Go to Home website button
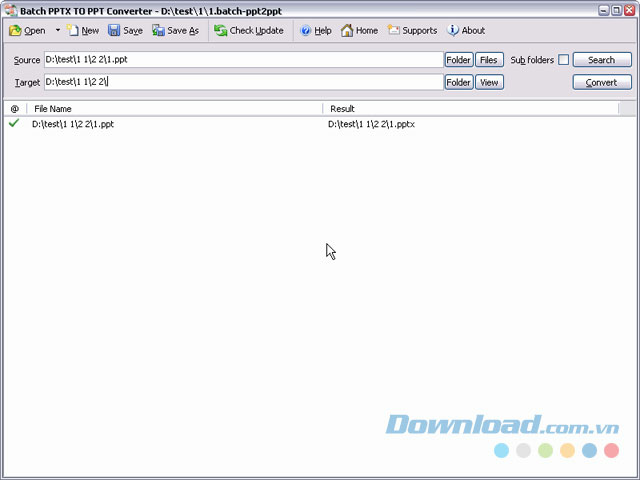 [x=359, y=31]
